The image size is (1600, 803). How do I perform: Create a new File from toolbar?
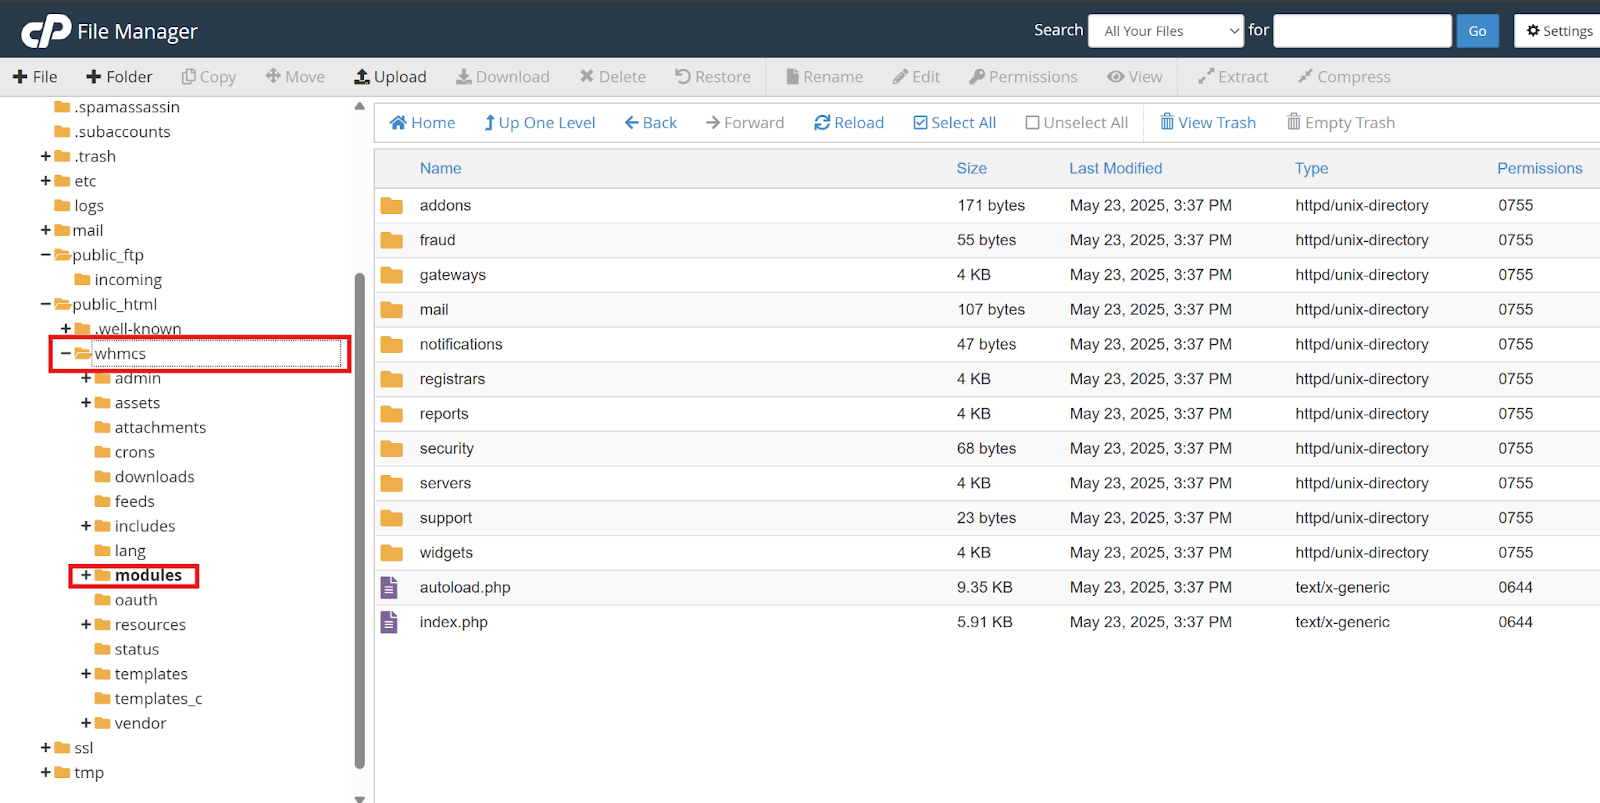point(35,77)
